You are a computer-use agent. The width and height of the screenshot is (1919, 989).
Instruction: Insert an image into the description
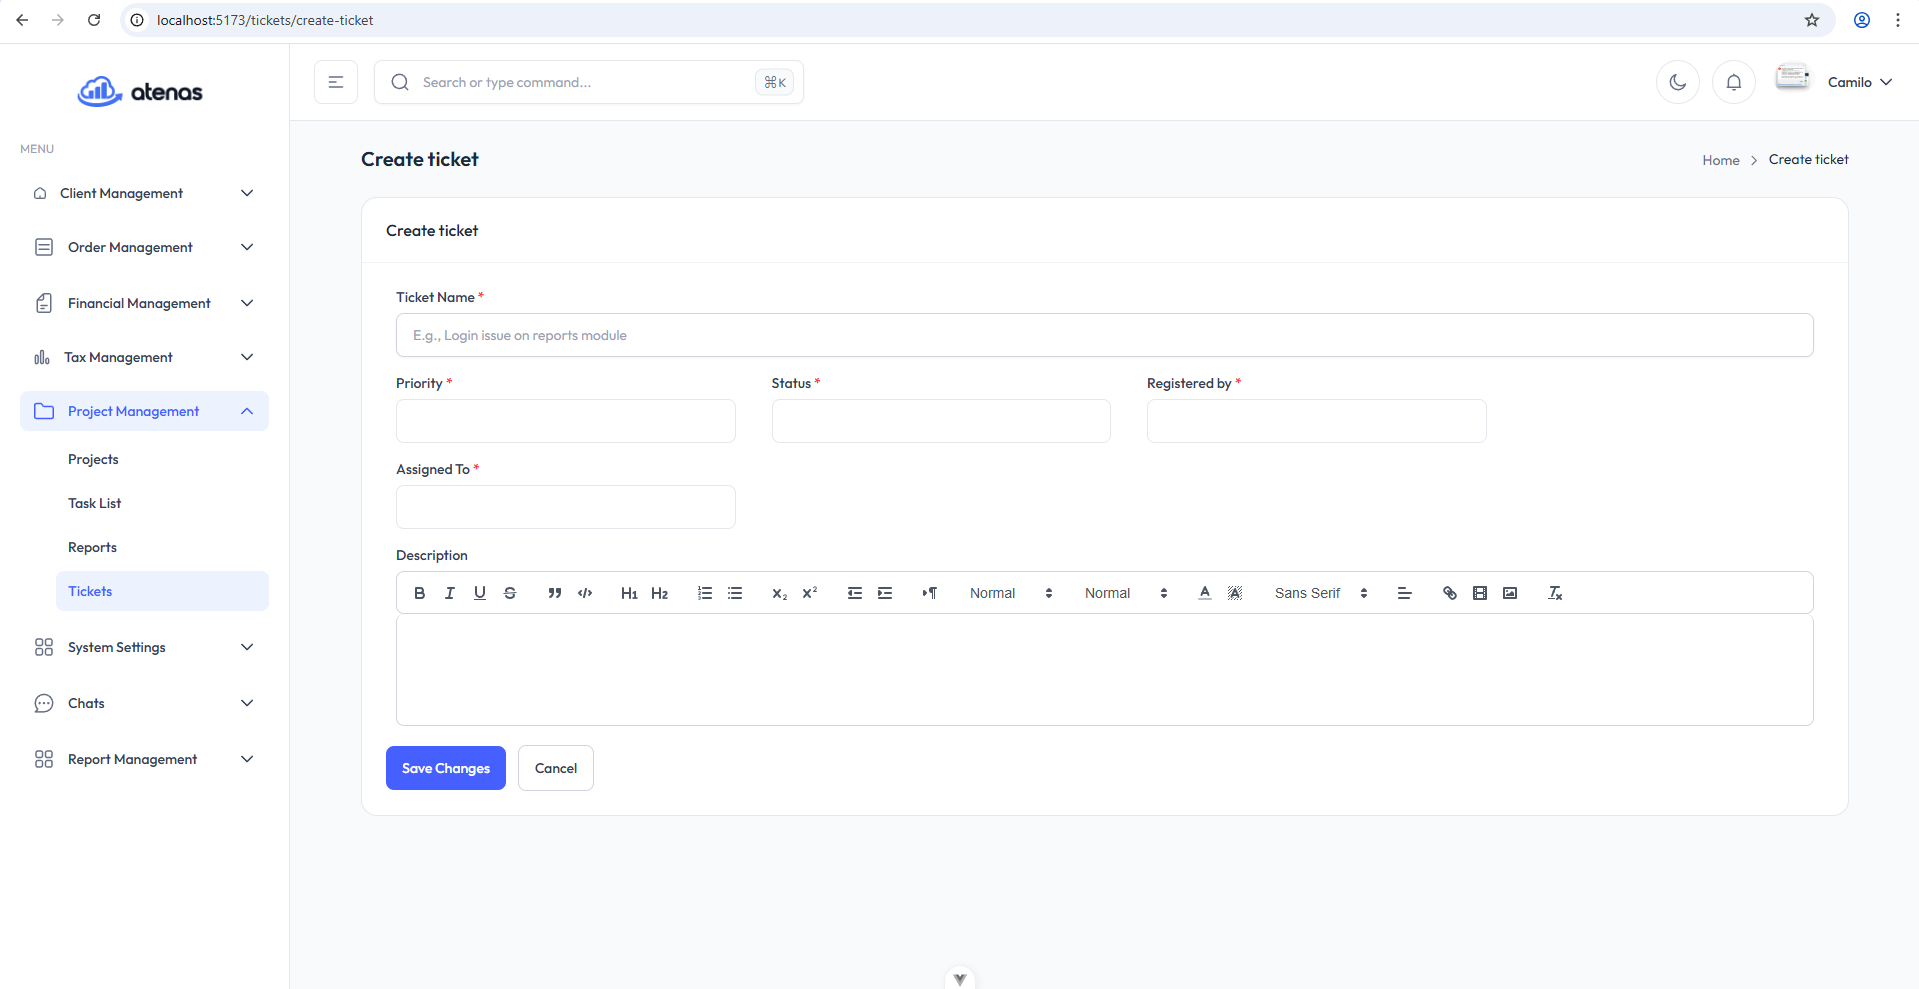1510,593
